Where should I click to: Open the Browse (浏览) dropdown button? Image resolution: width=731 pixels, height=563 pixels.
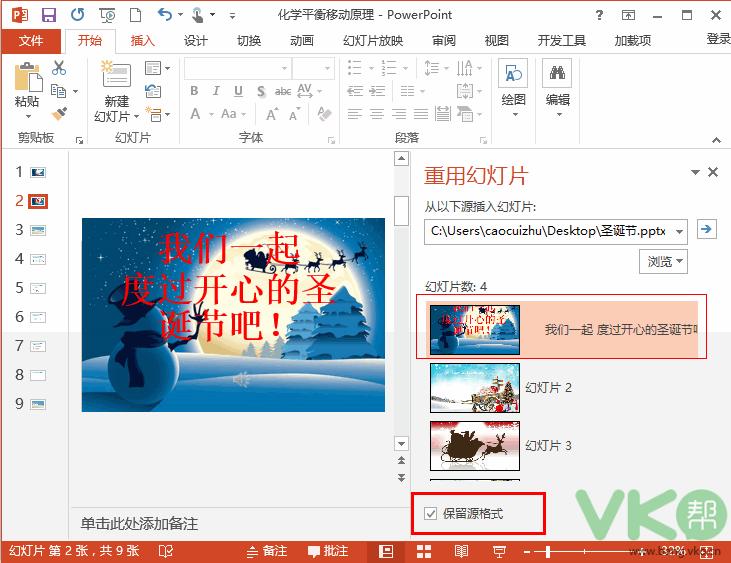point(663,261)
